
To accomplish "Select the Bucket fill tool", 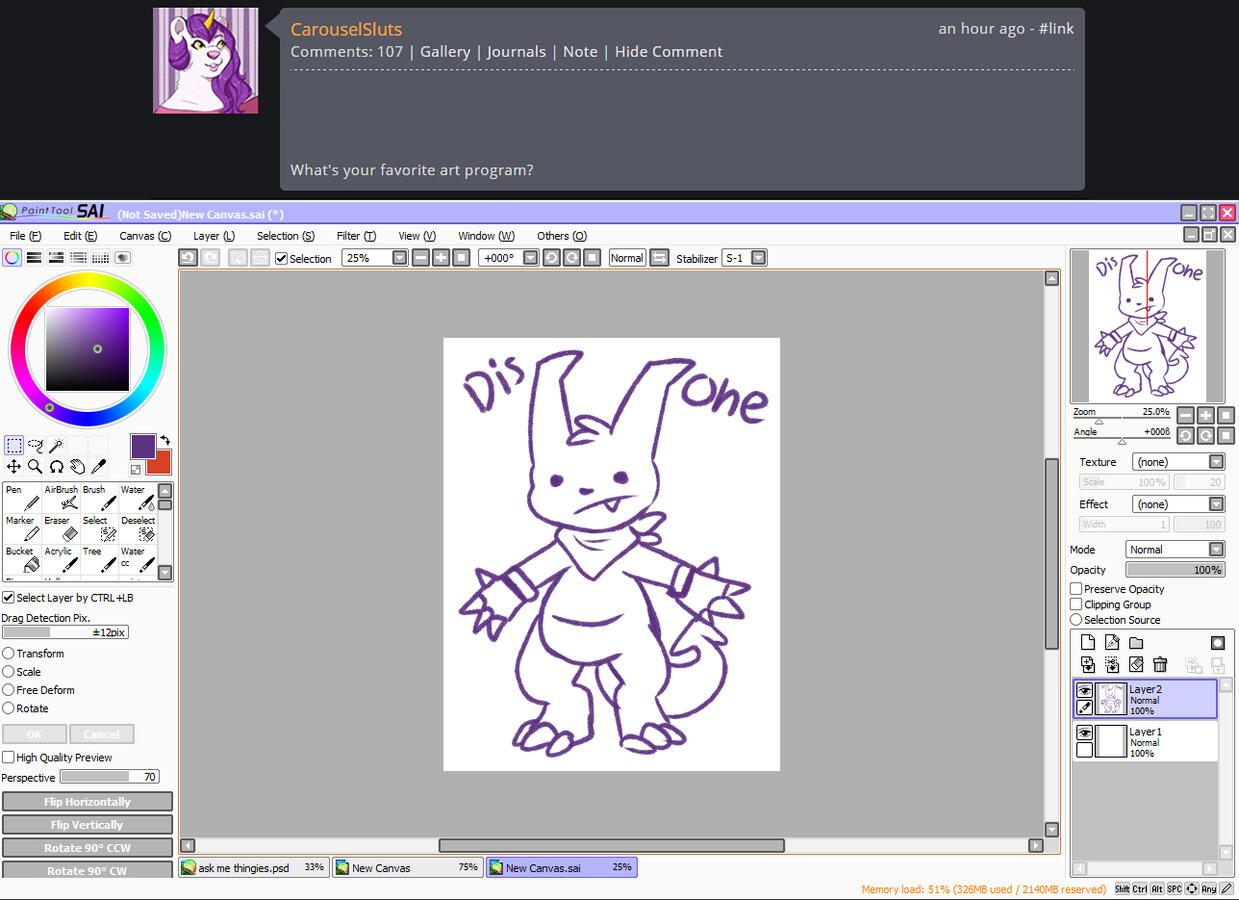I will tap(22, 559).
